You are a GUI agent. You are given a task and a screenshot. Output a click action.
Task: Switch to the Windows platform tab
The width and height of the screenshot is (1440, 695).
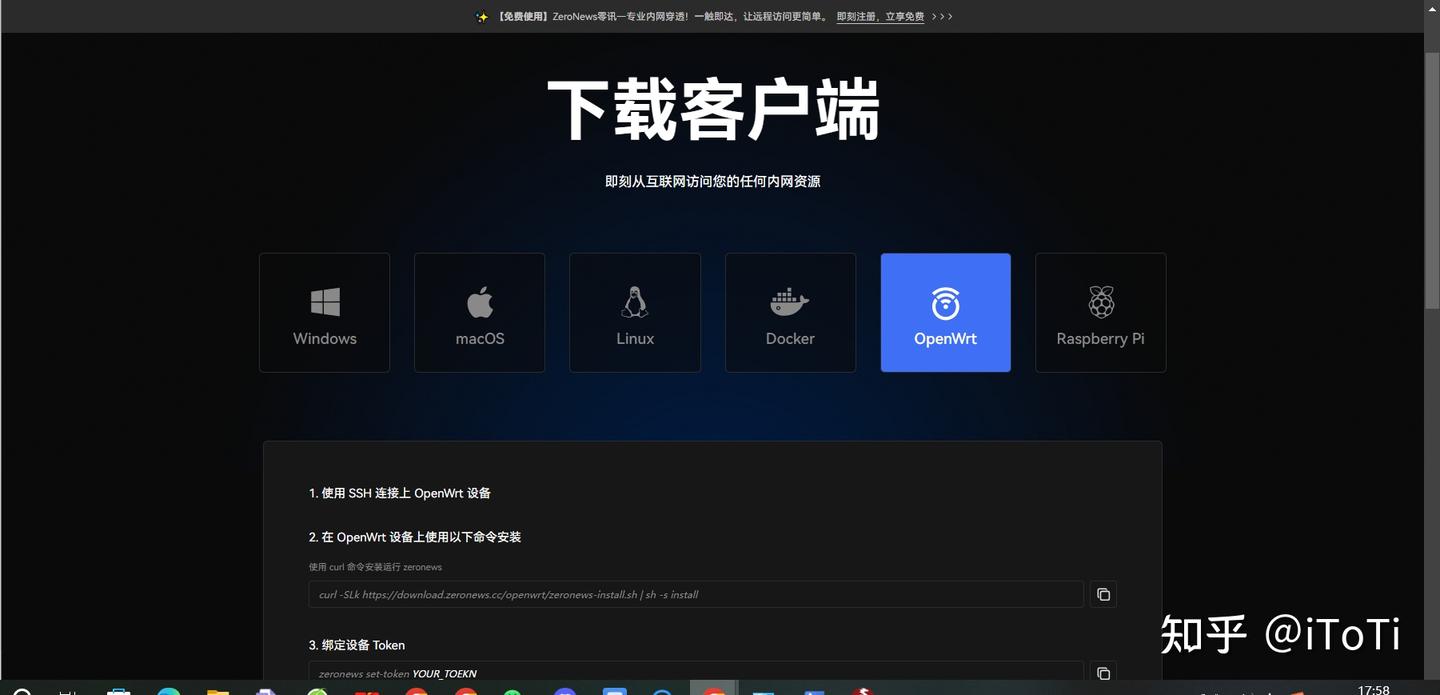pyautogui.click(x=324, y=312)
